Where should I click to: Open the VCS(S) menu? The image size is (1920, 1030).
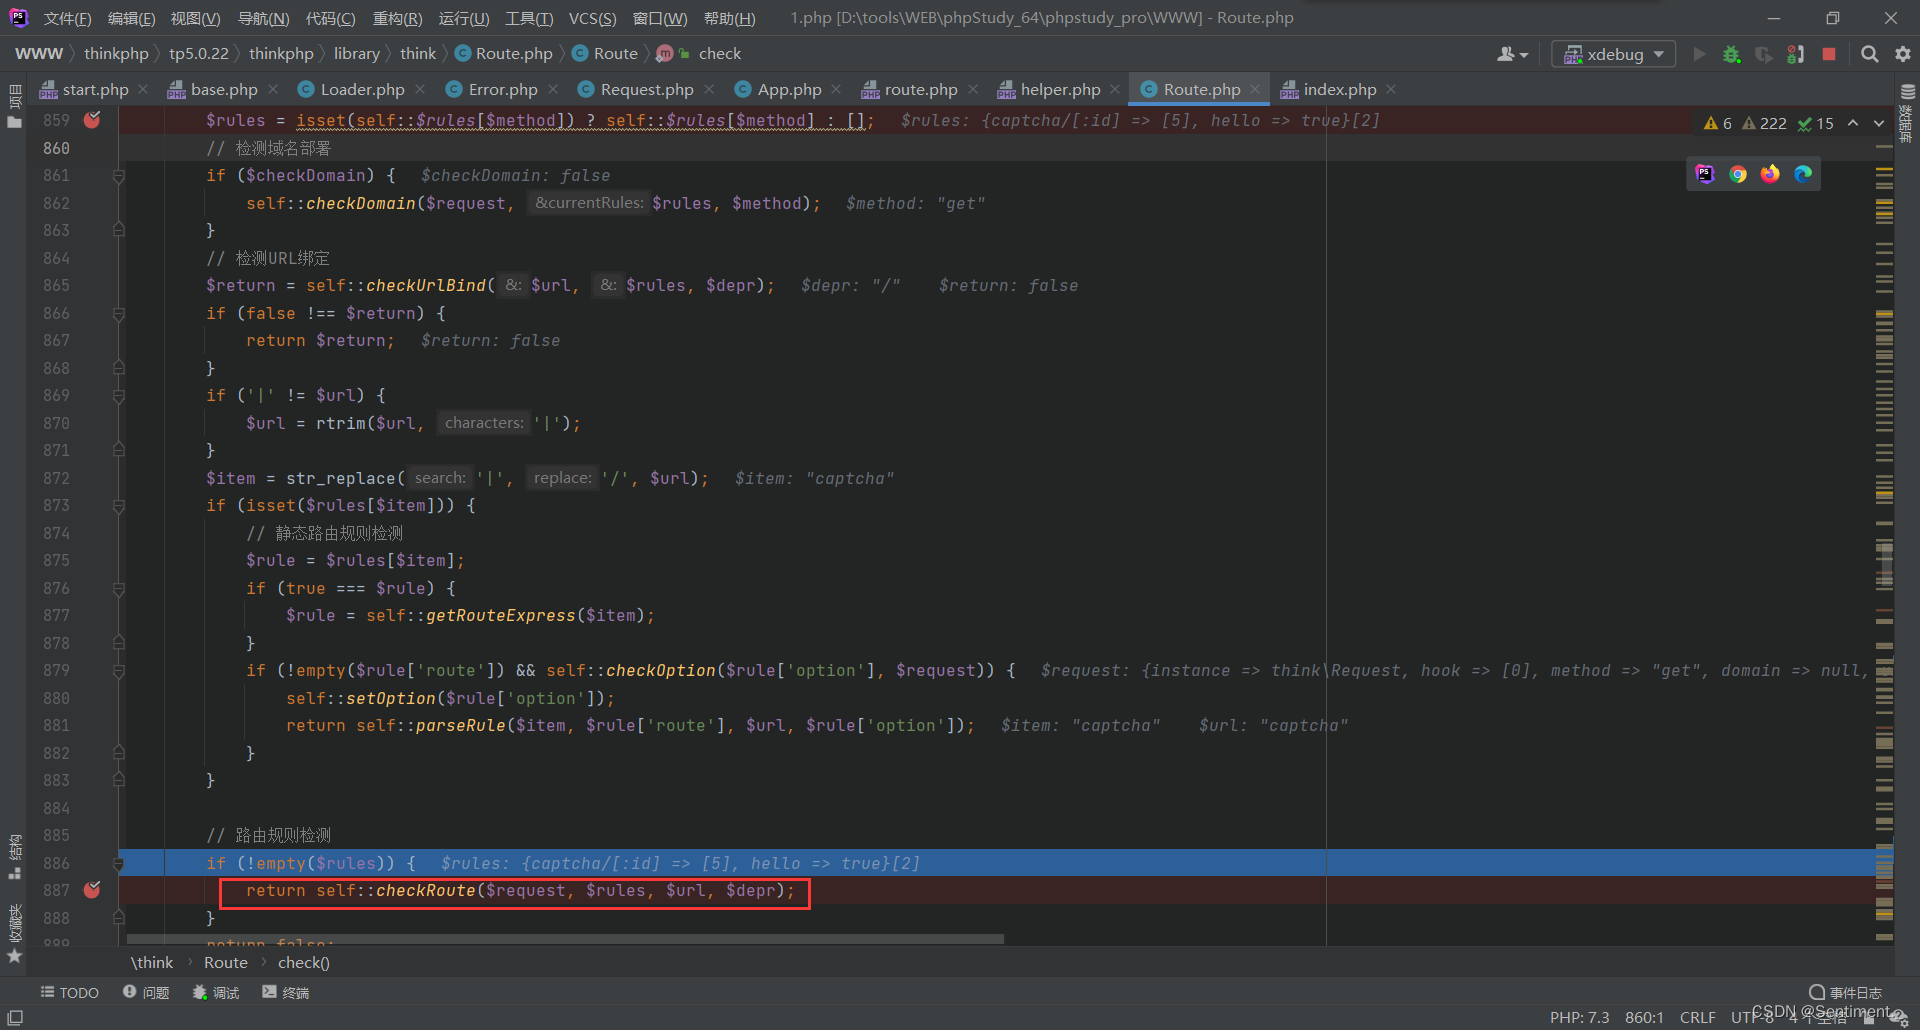(x=592, y=18)
